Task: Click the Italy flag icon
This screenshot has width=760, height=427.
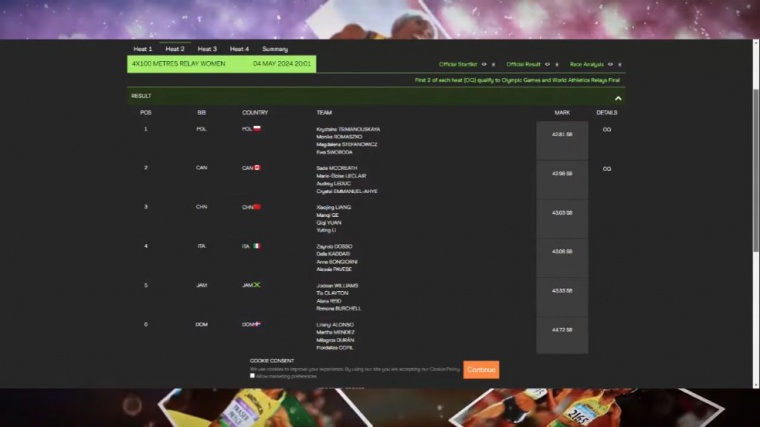Action: [256, 246]
